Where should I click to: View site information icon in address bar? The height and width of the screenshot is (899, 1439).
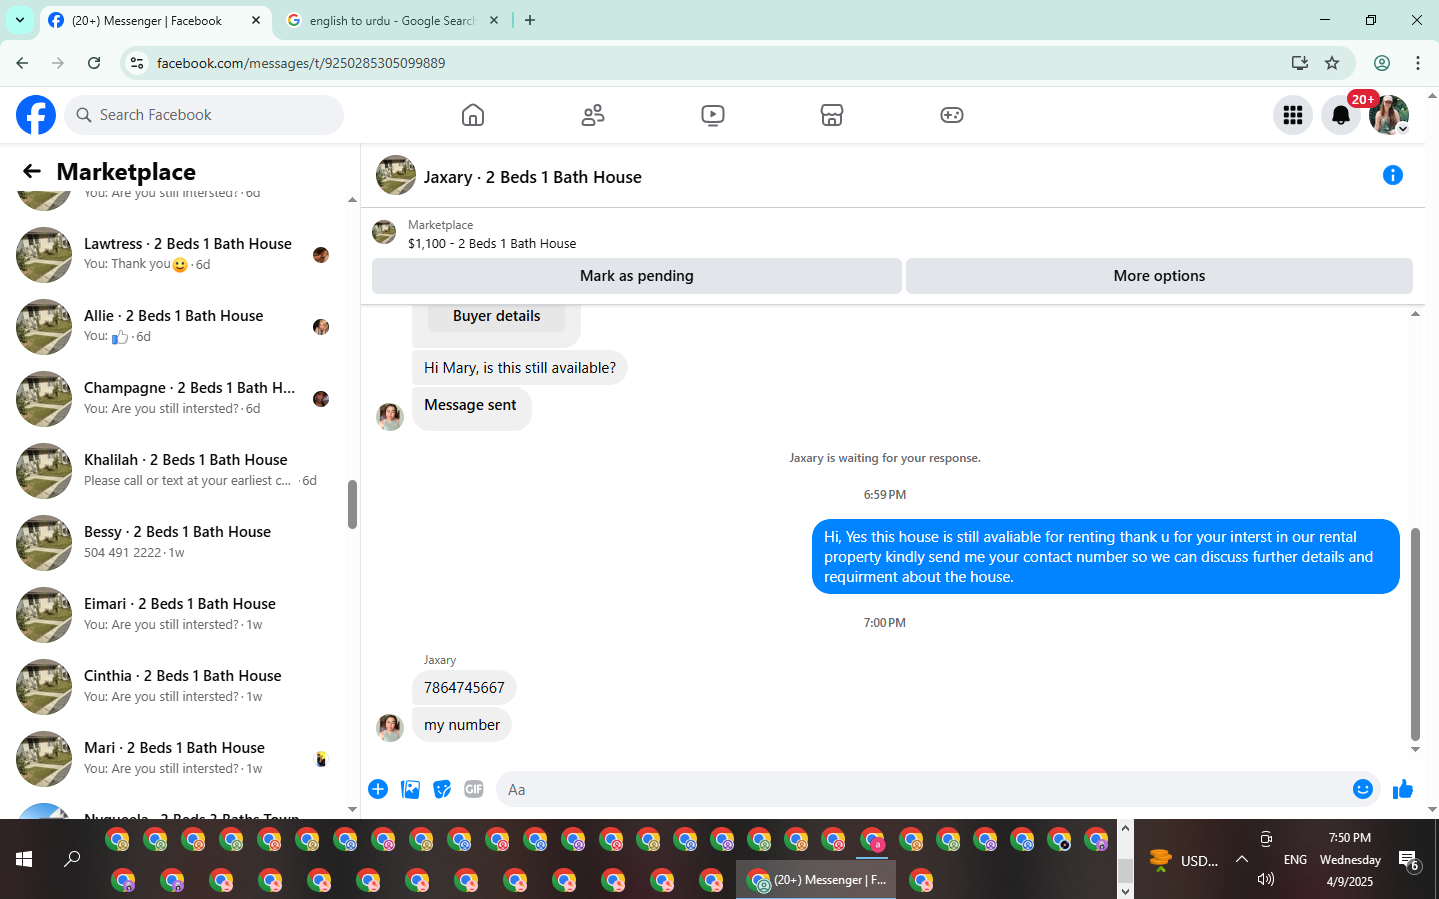(x=137, y=63)
